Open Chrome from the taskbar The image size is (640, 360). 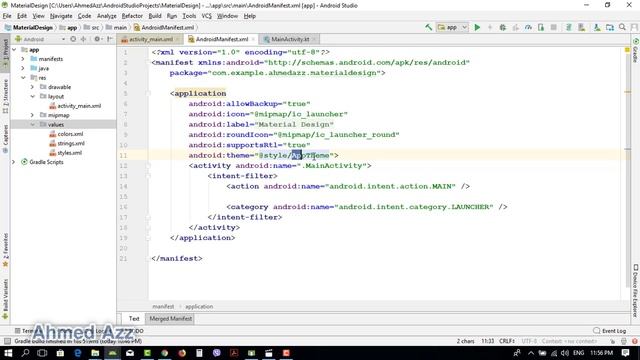pos(164,353)
